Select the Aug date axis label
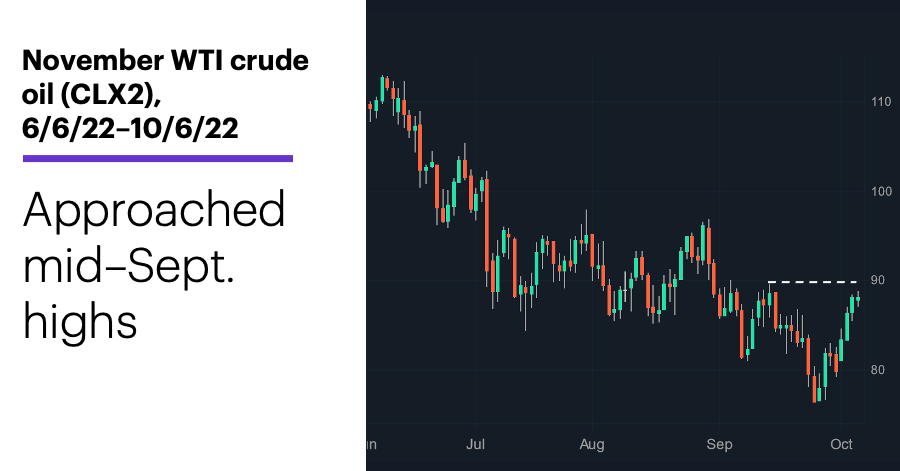This screenshot has width=900, height=471. click(x=592, y=444)
